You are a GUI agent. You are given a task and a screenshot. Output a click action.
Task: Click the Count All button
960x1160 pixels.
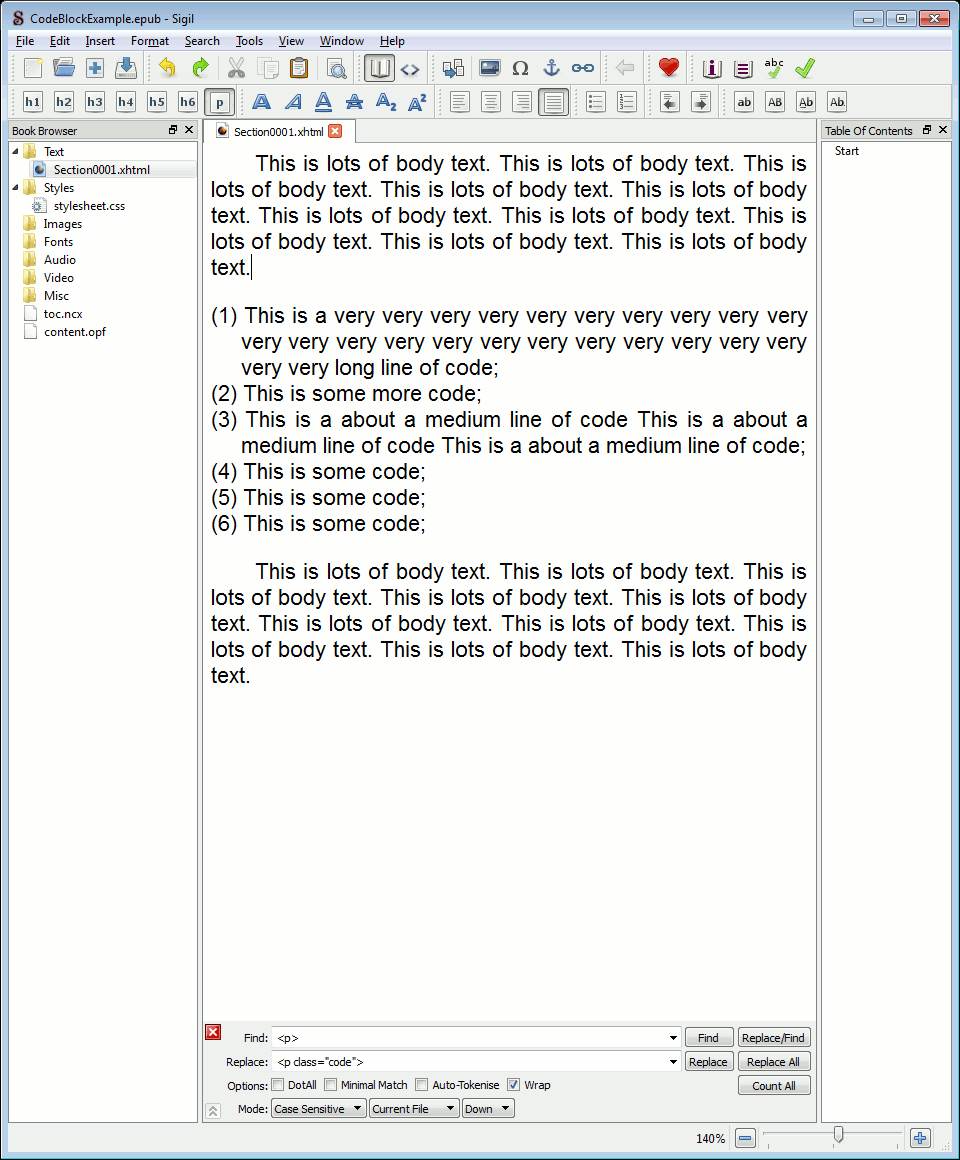point(774,1085)
